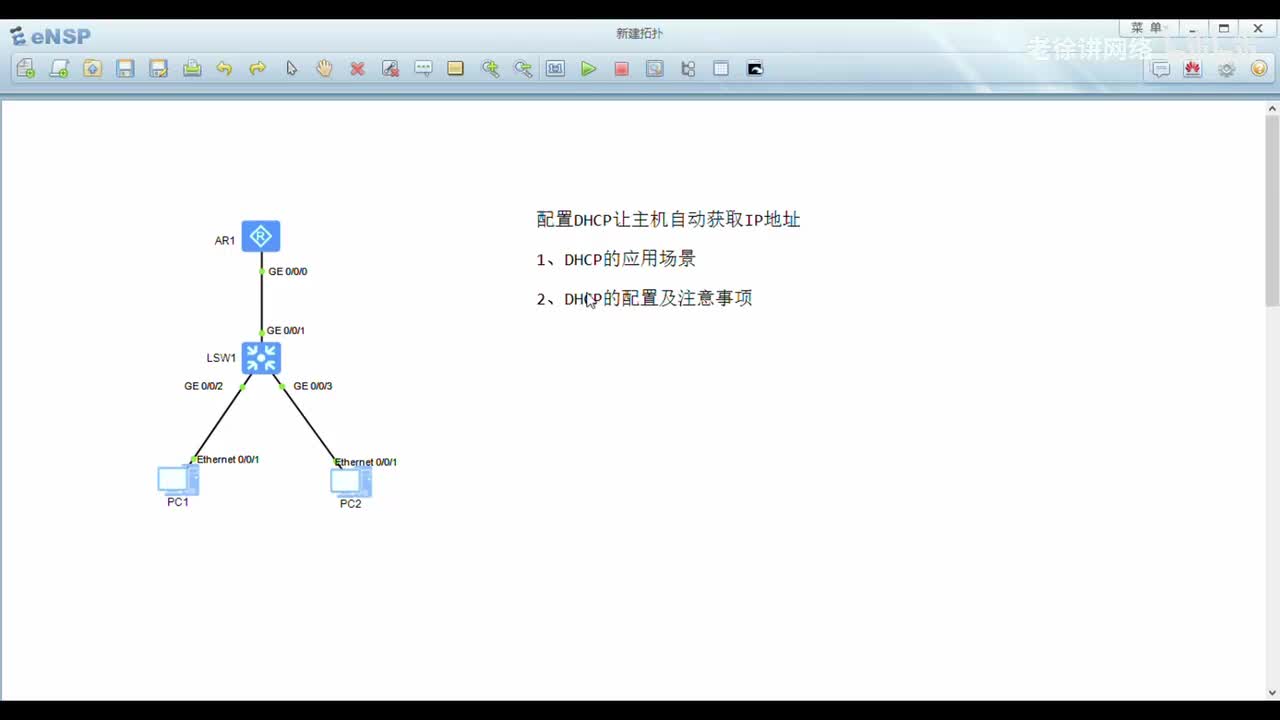Click the vertical scrollbar thumb

(x=1272, y=211)
